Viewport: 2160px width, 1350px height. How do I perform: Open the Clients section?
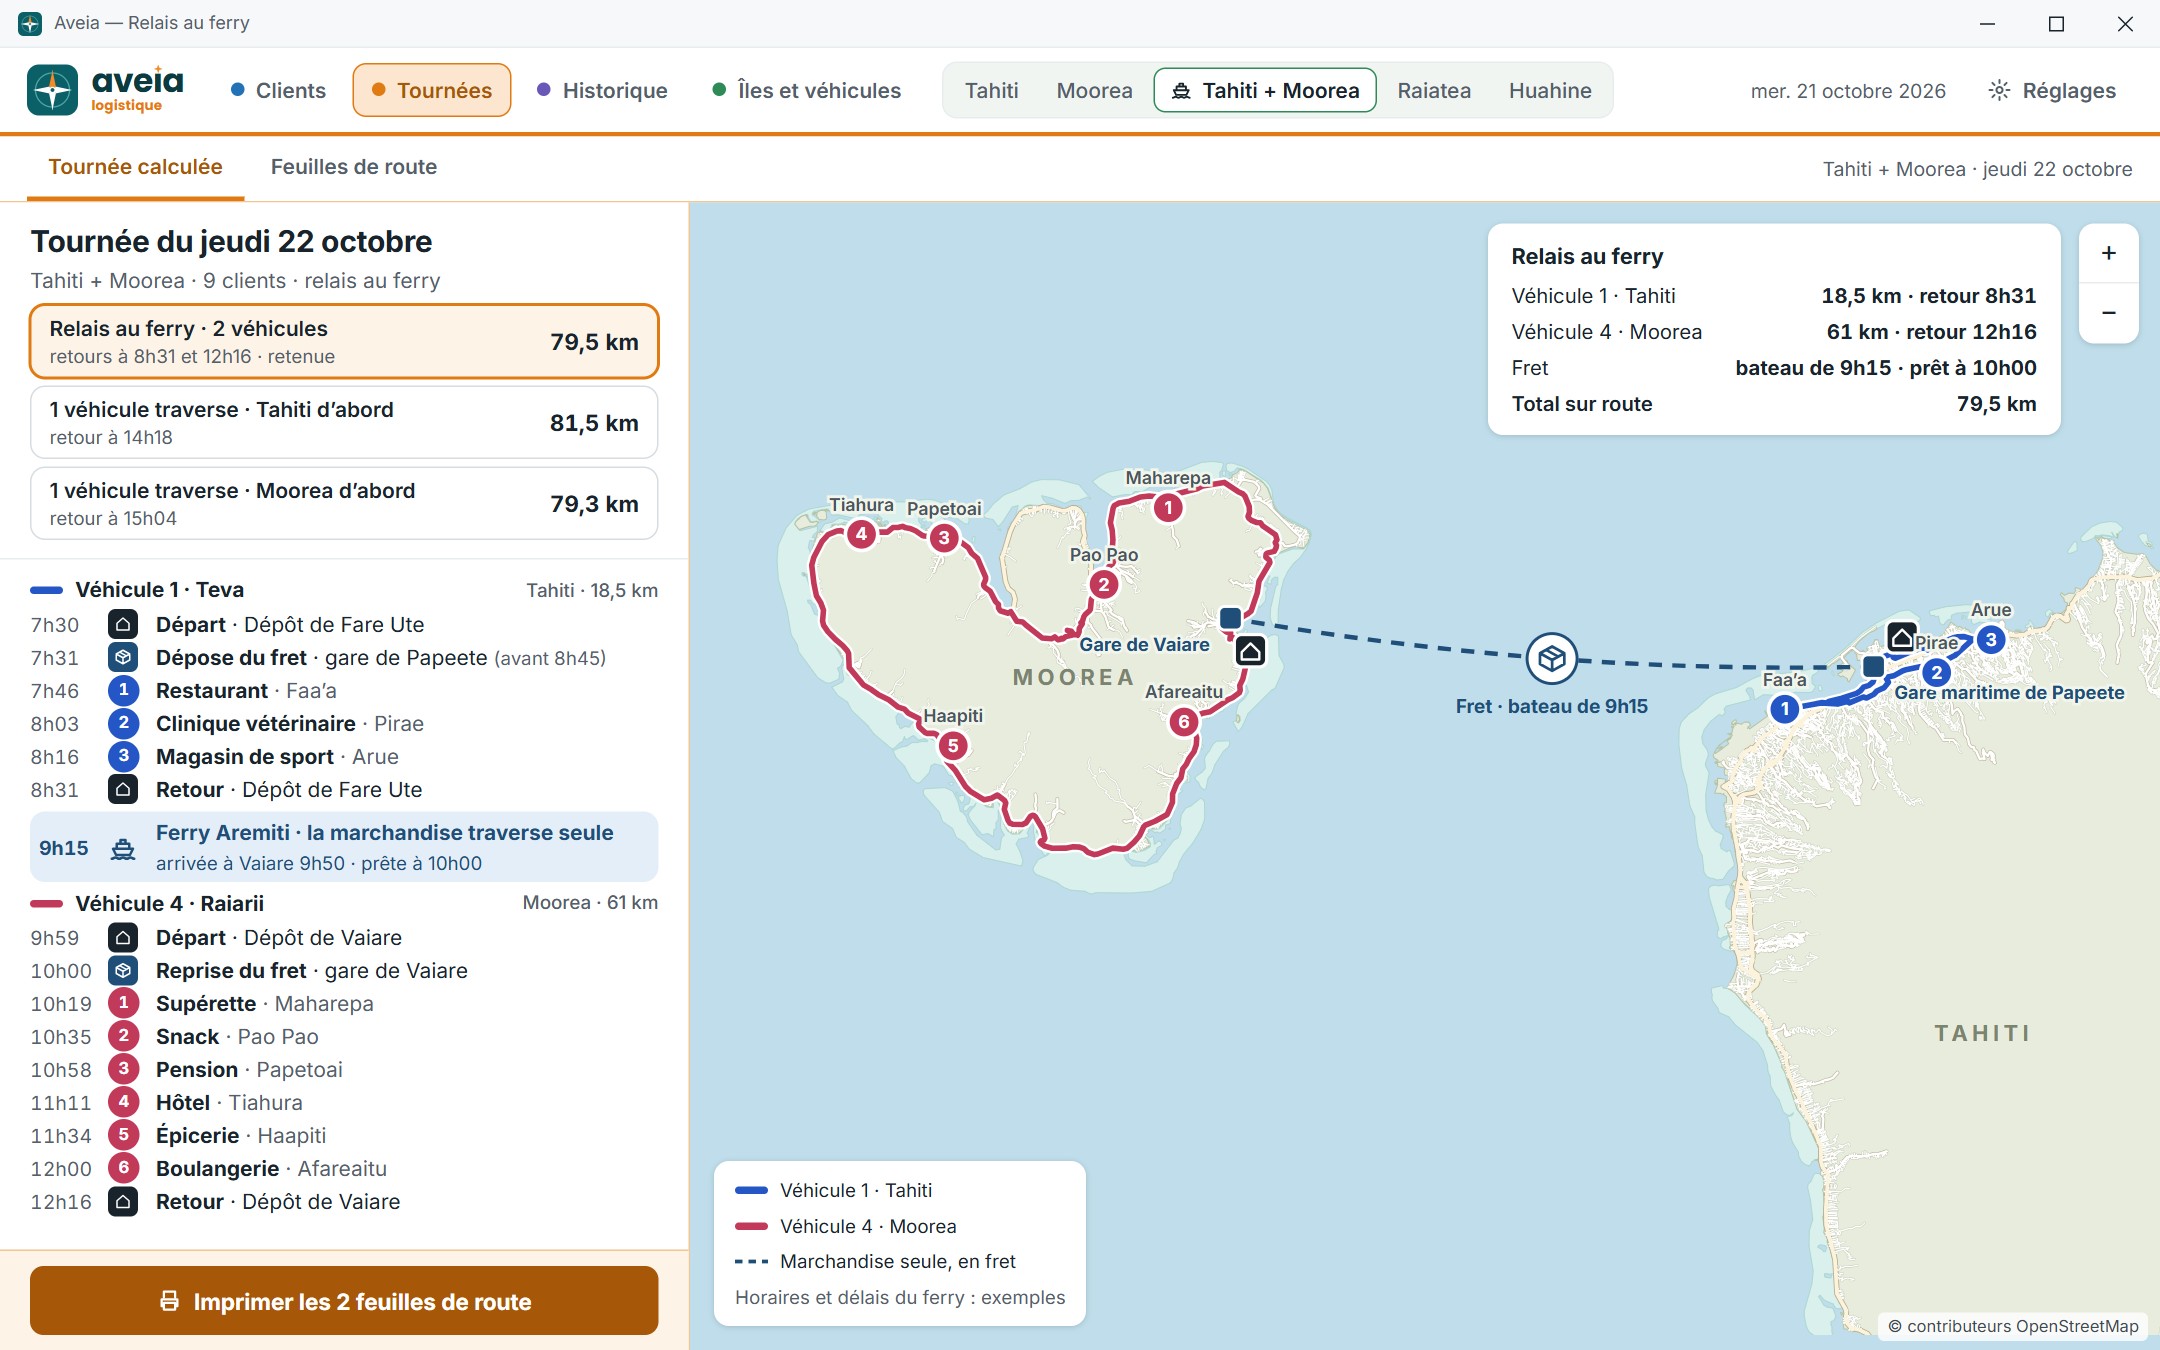pyautogui.click(x=278, y=90)
